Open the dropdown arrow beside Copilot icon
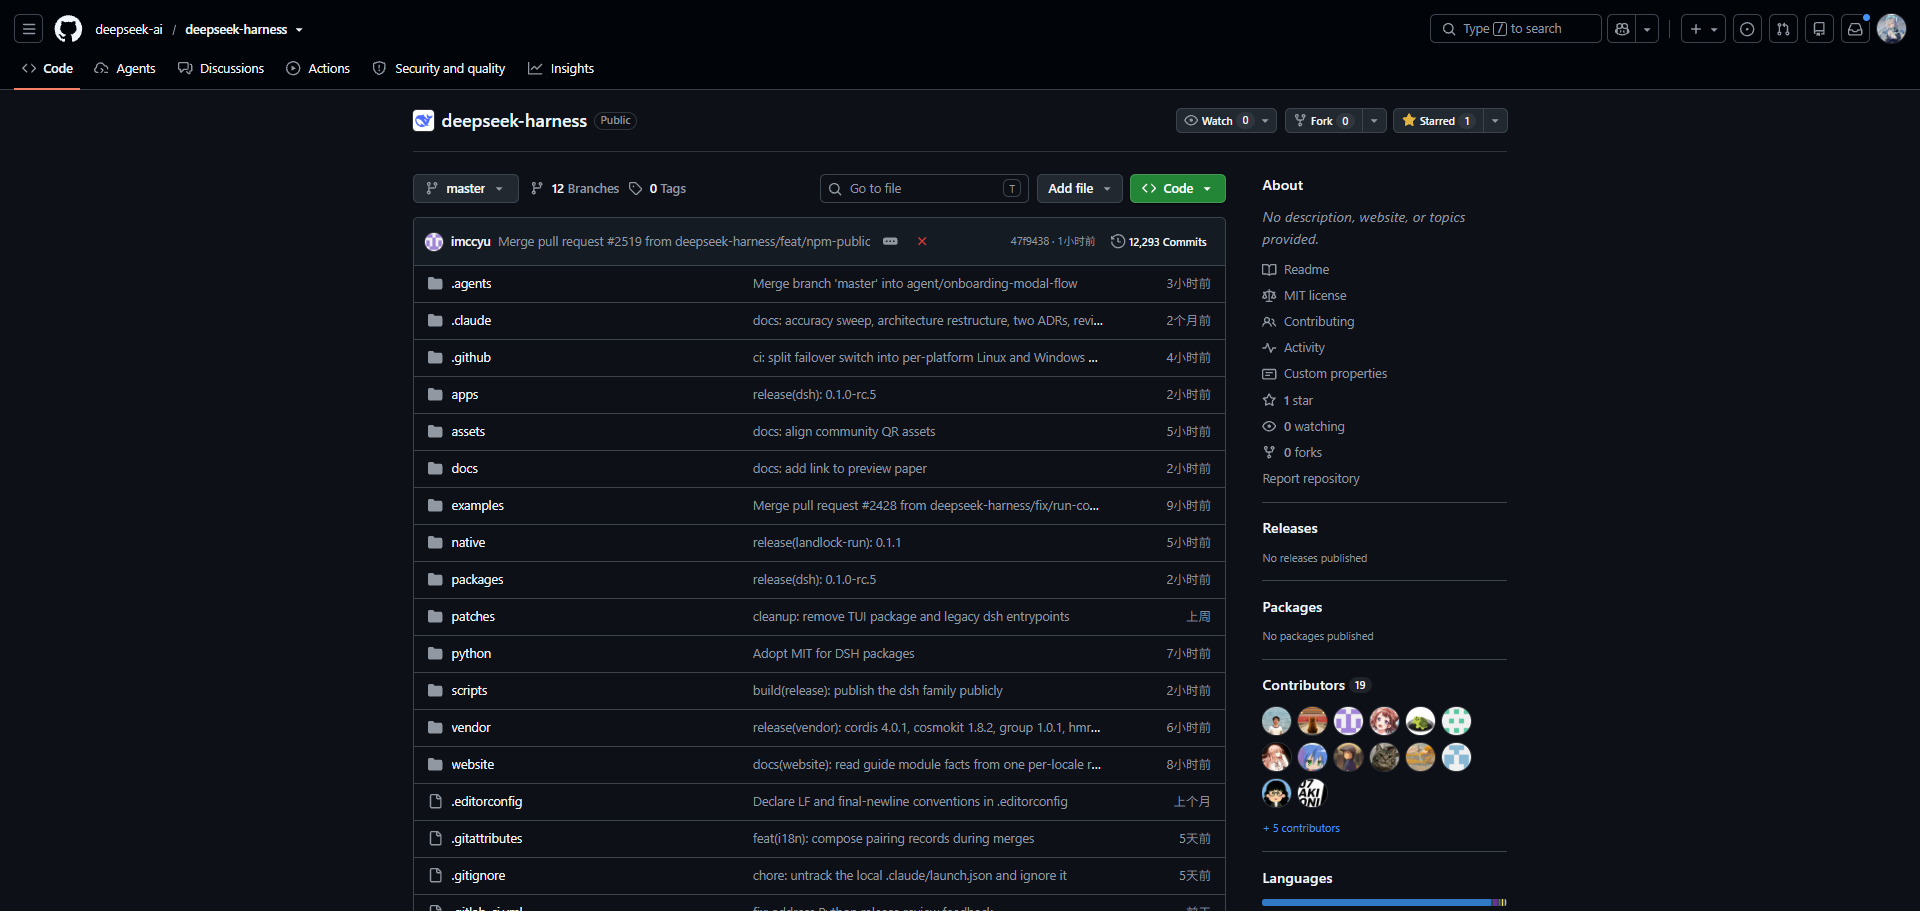This screenshot has height=911, width=1920. 1647,29
